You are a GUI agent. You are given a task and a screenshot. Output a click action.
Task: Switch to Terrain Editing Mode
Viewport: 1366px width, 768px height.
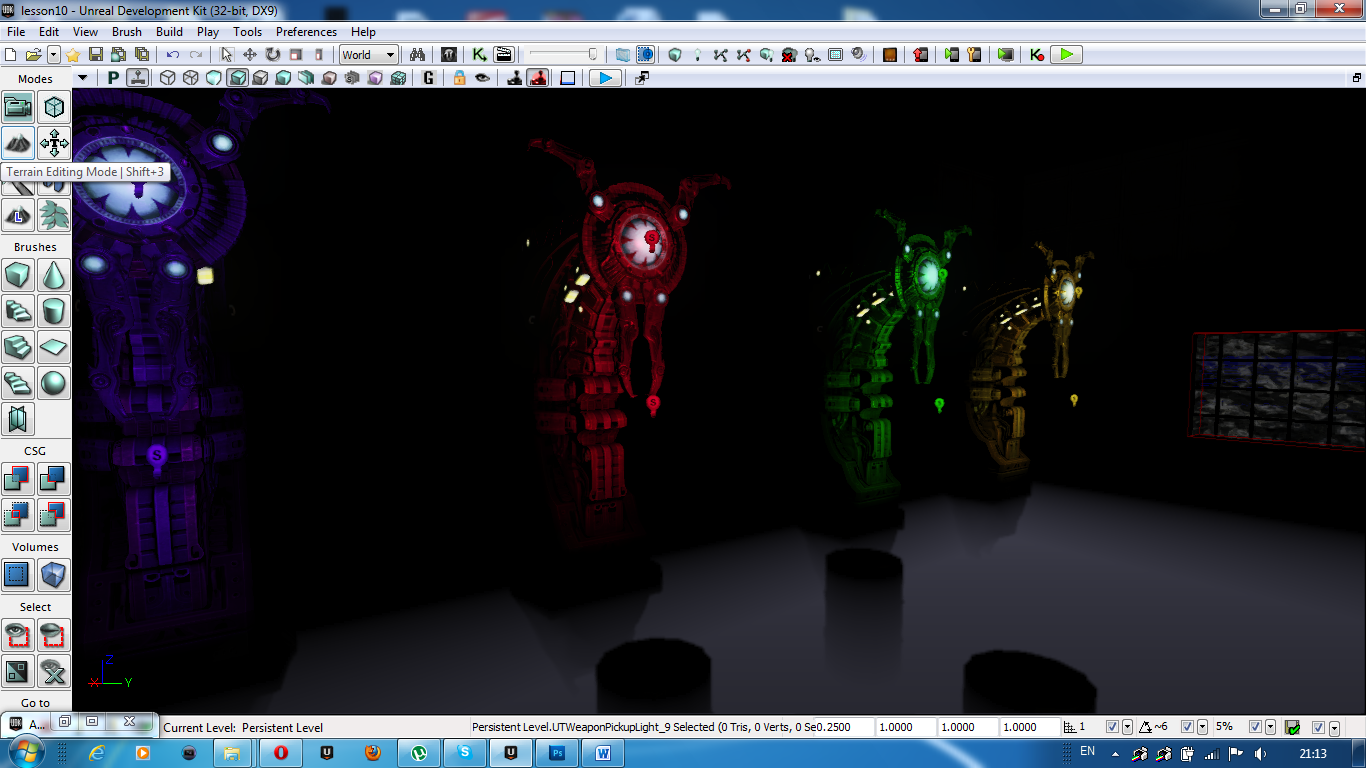click(18, 143)
